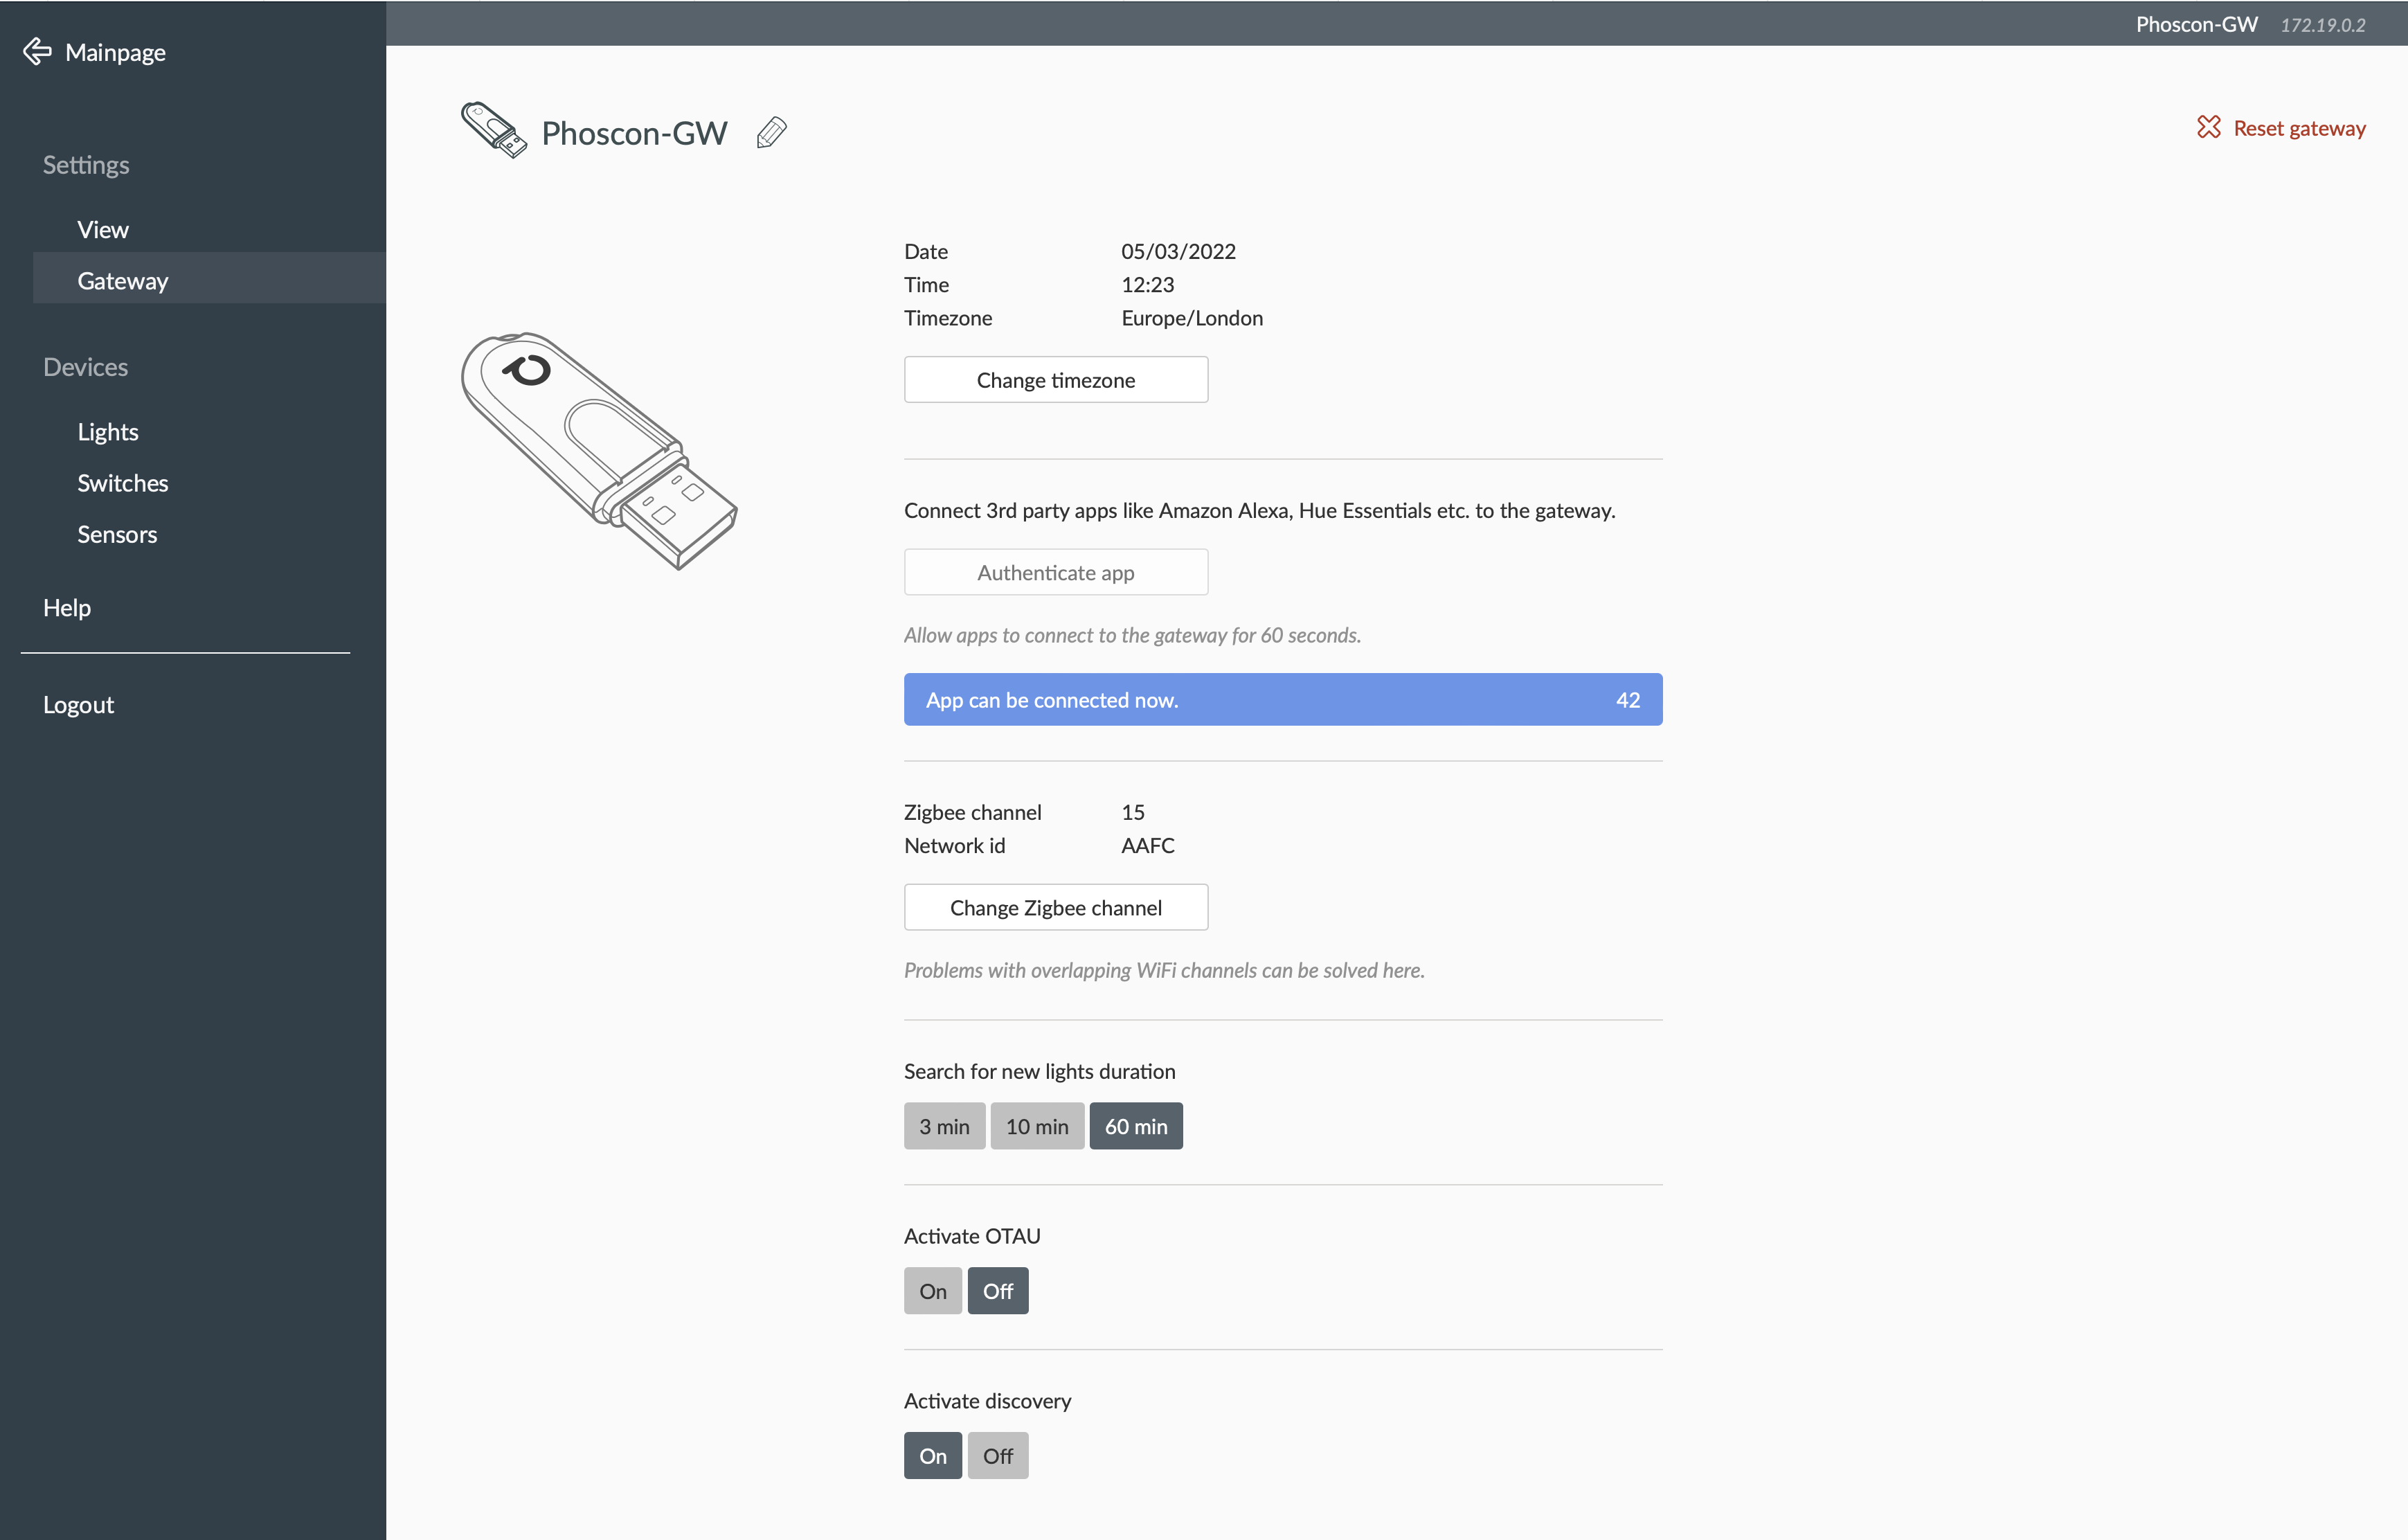Click the Switches icon in sidebar
This screenshot has height=1540, width=2408.
[121, 481]
